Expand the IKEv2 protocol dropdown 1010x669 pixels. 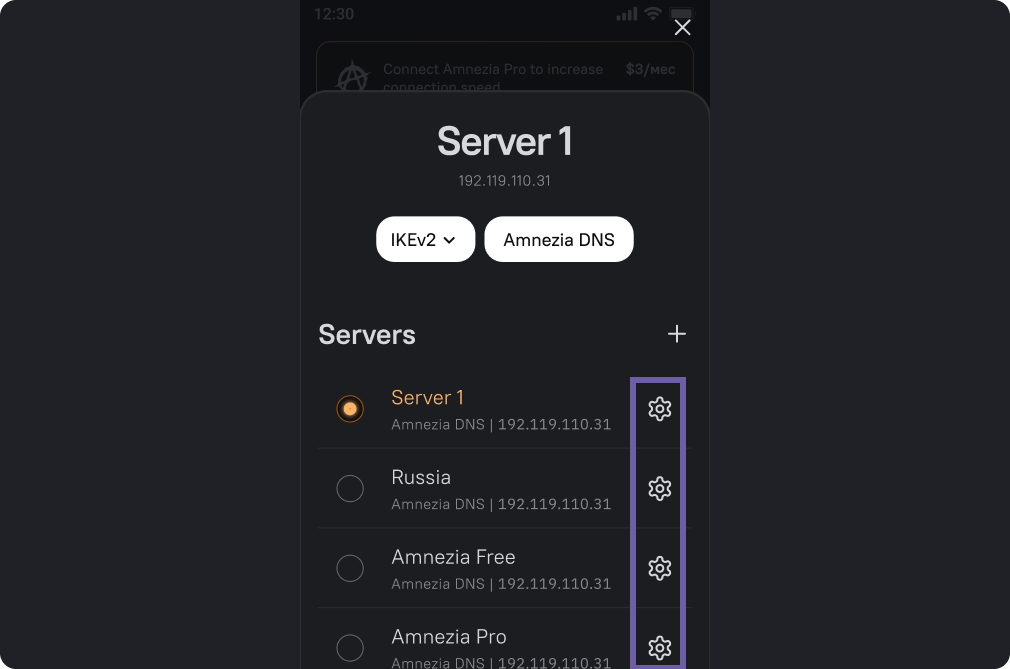coord(425,240)
